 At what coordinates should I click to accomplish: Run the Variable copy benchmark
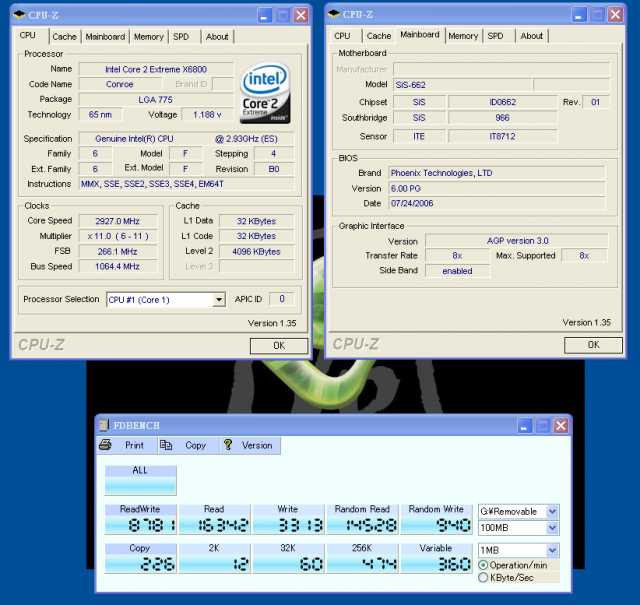coord(436,558)
